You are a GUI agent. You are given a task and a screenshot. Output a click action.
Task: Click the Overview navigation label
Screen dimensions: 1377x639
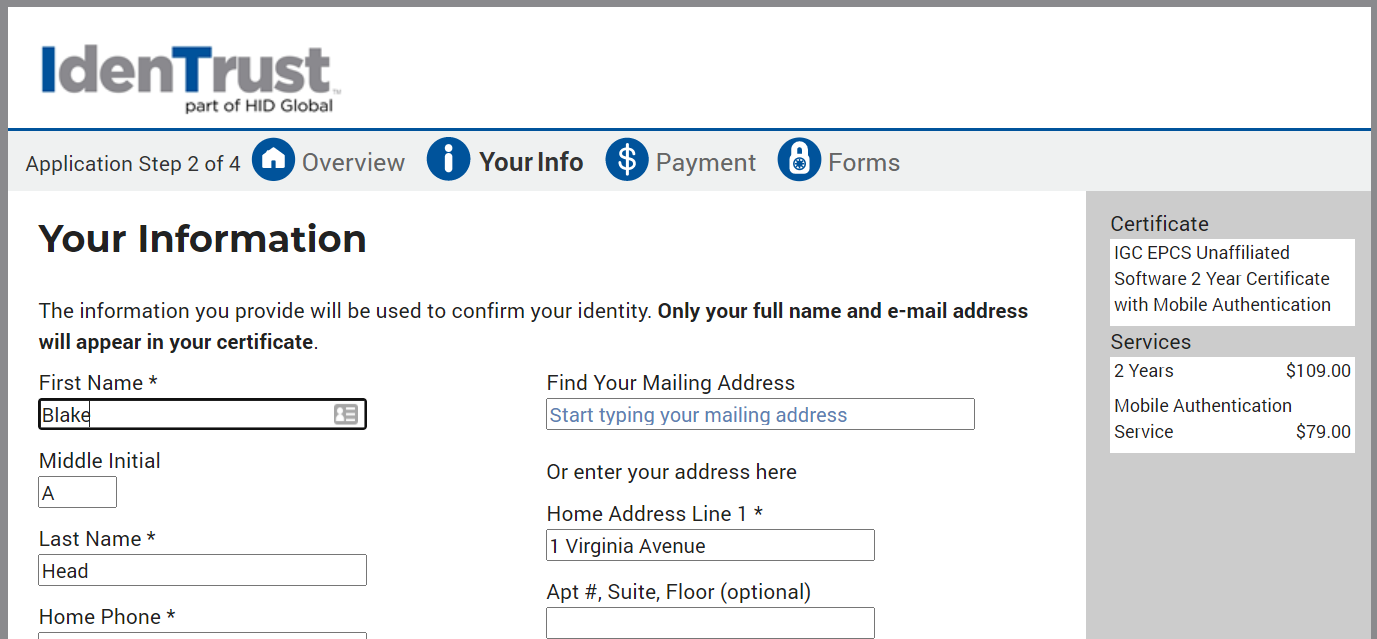click(x=354, y=161)
